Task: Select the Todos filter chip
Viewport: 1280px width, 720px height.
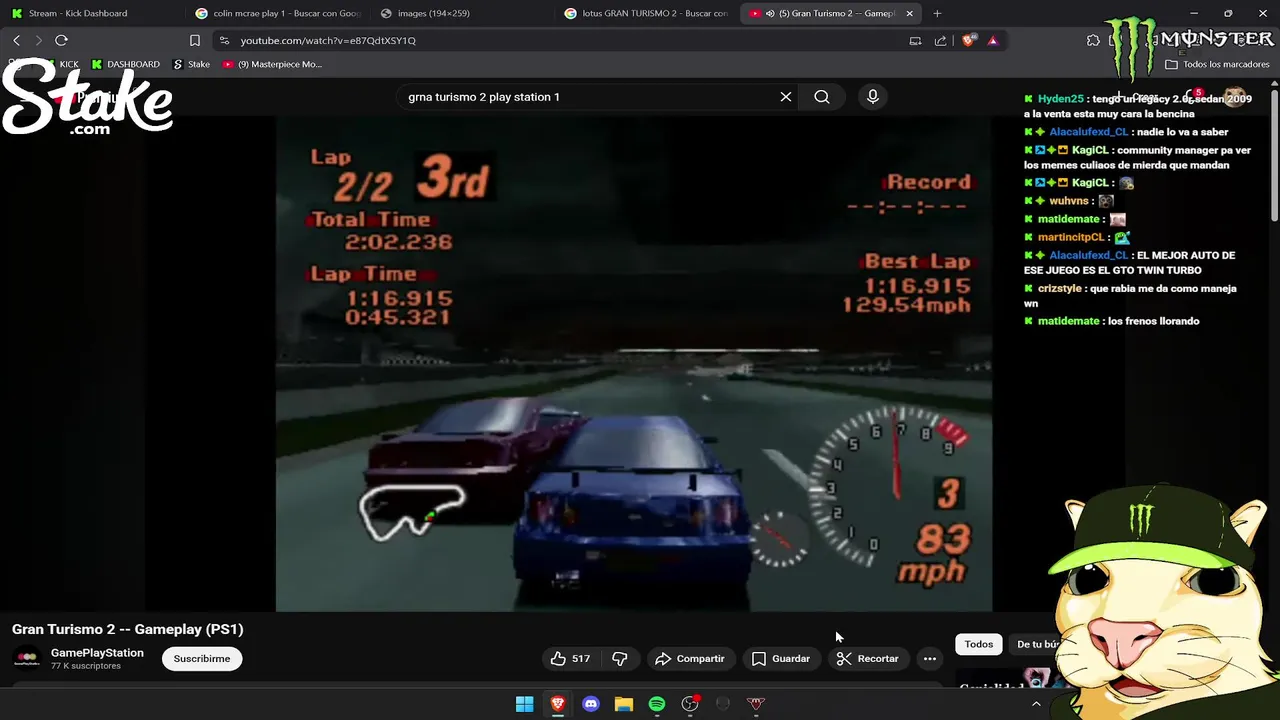Action: coord(979,644)
